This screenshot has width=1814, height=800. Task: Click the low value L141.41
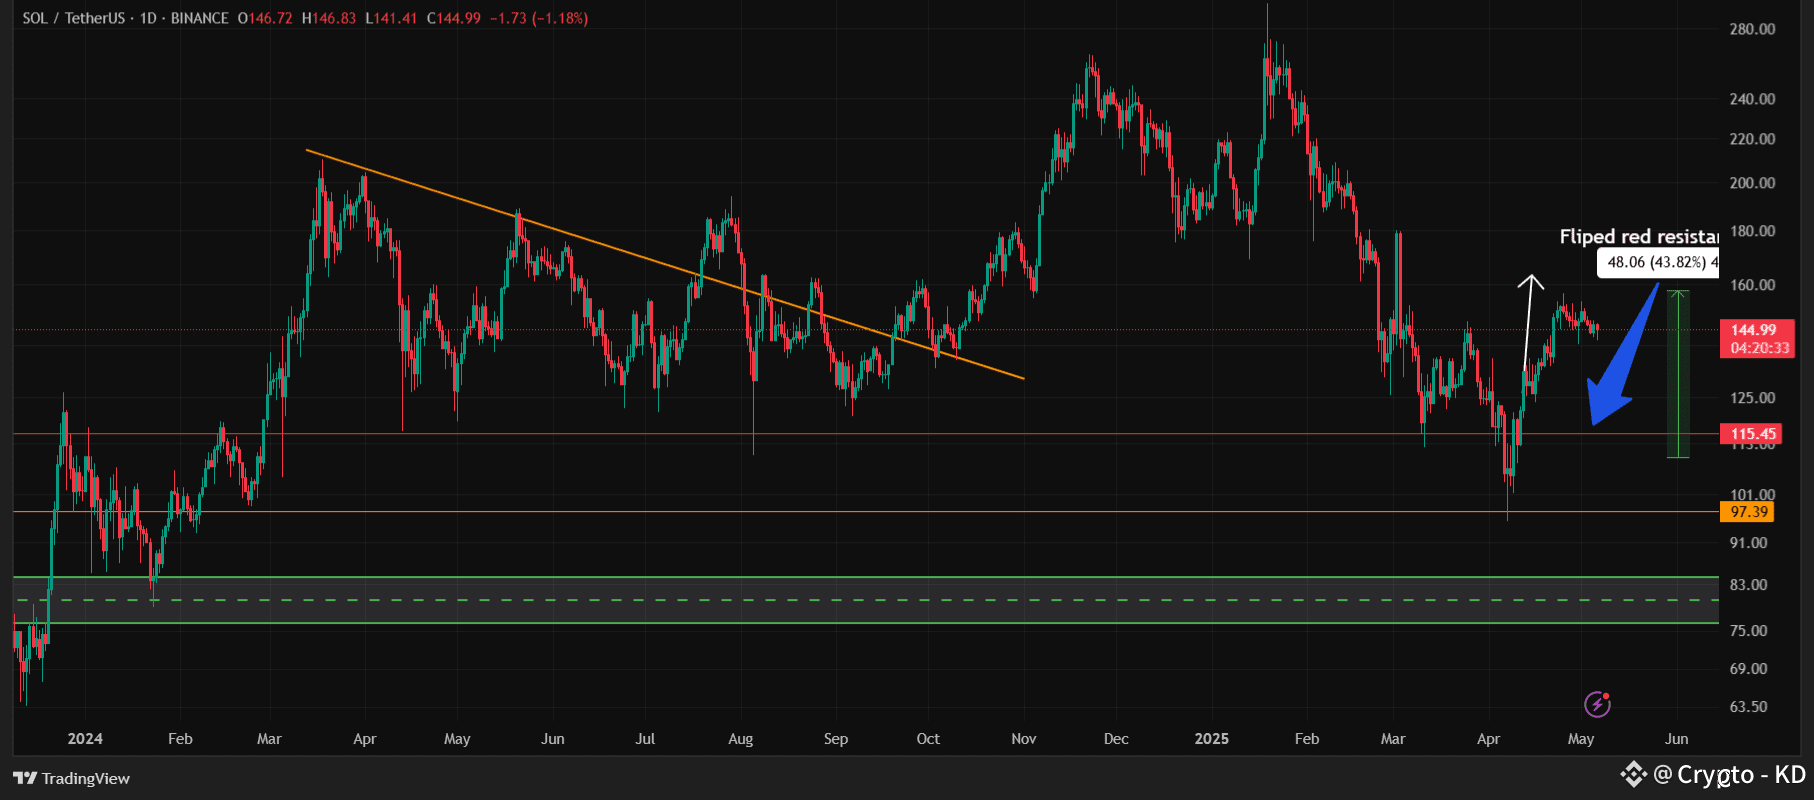pos(391,18)
